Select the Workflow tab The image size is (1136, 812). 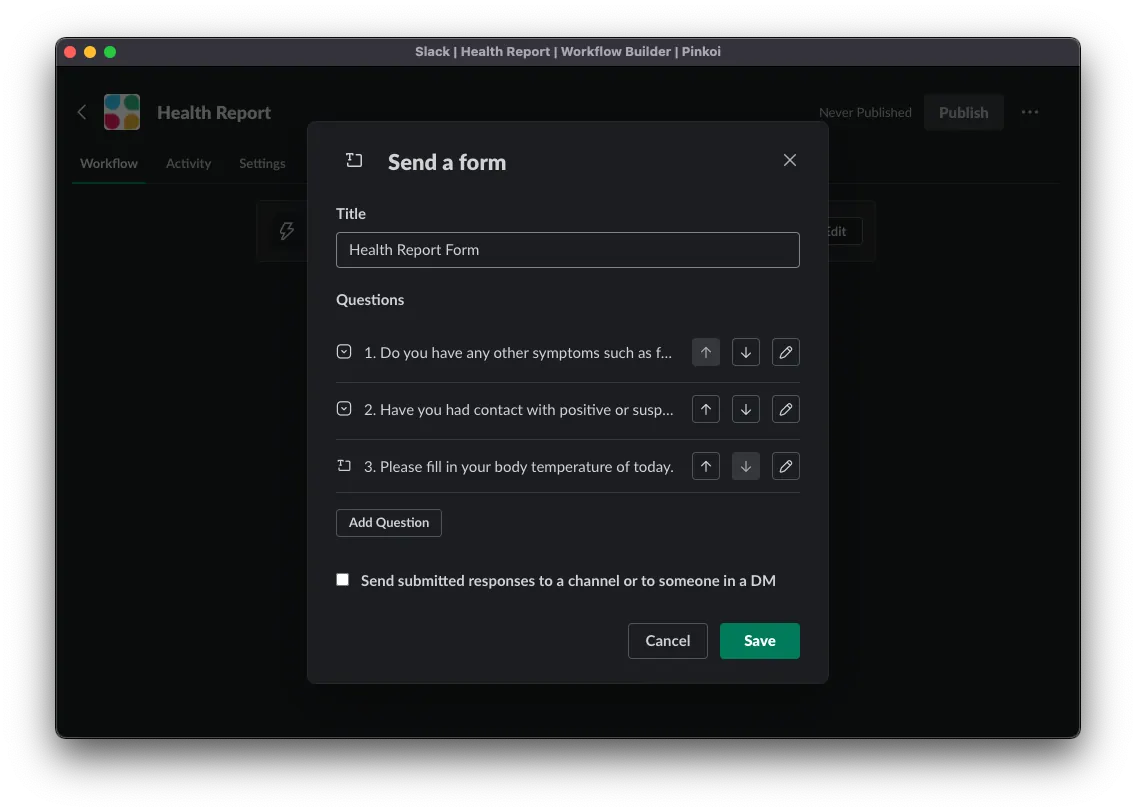pos(109,163)
